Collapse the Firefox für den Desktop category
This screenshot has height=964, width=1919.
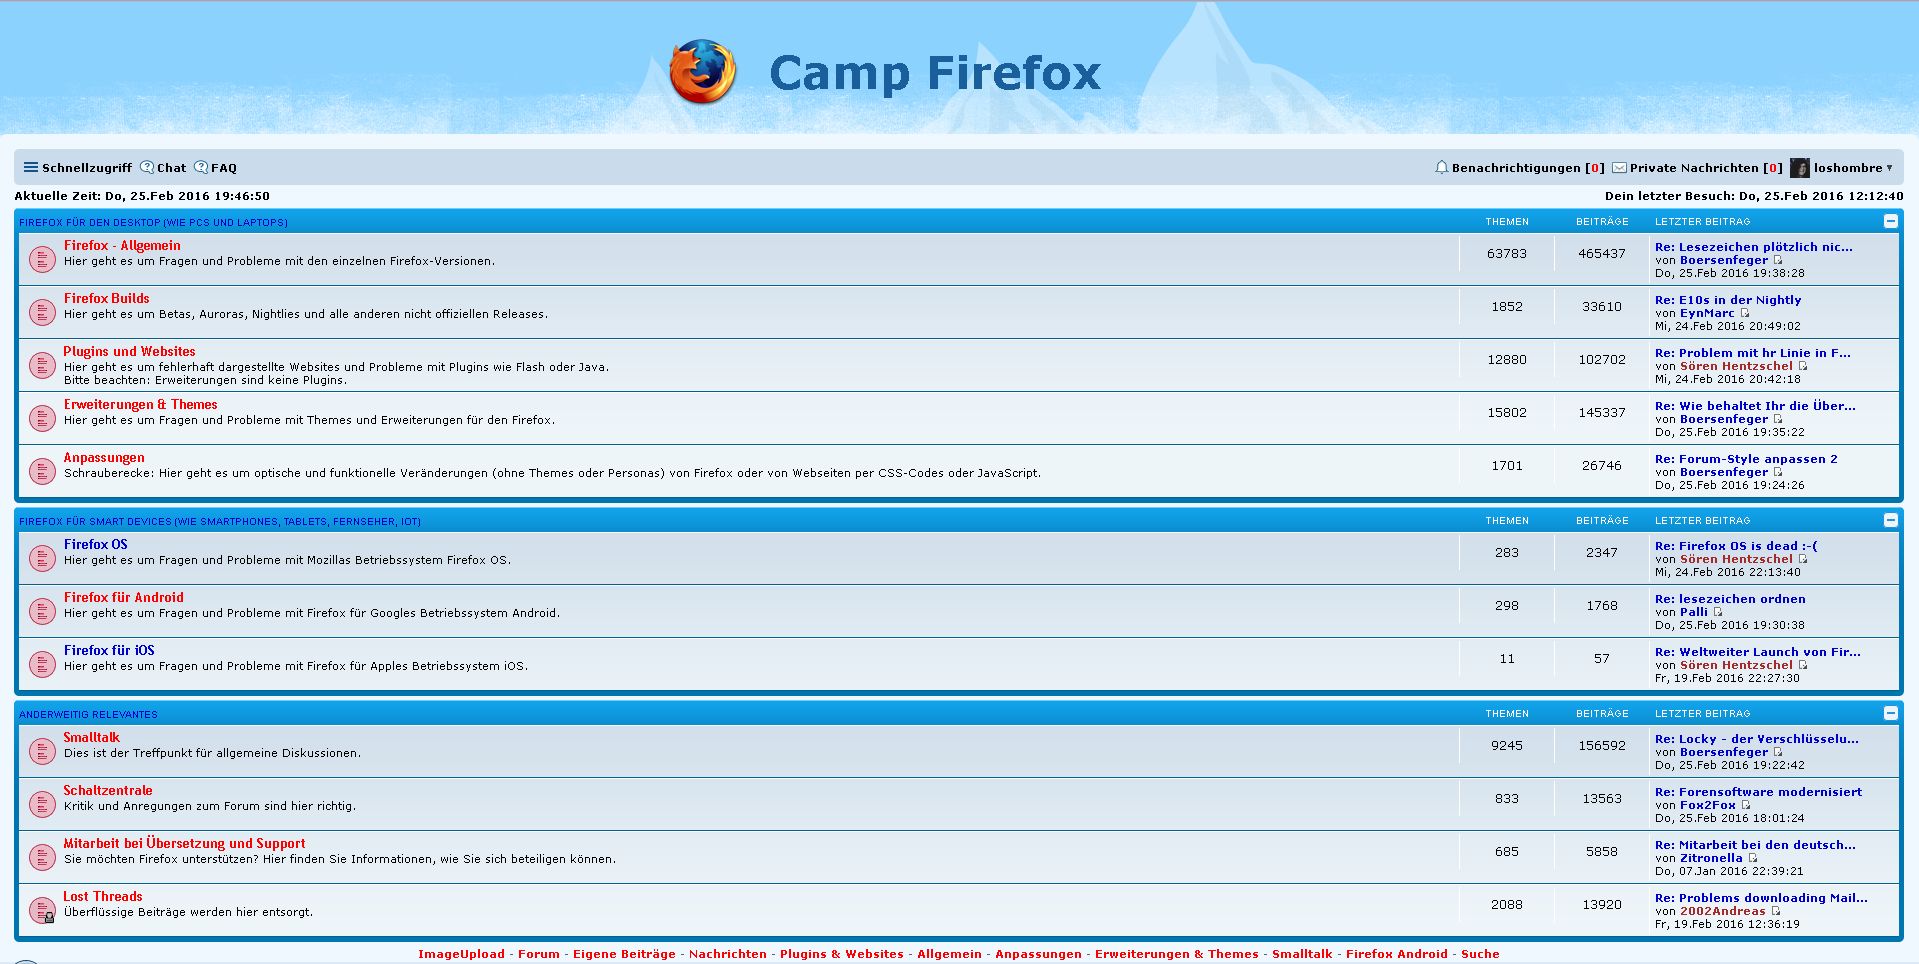(1890, 221)
